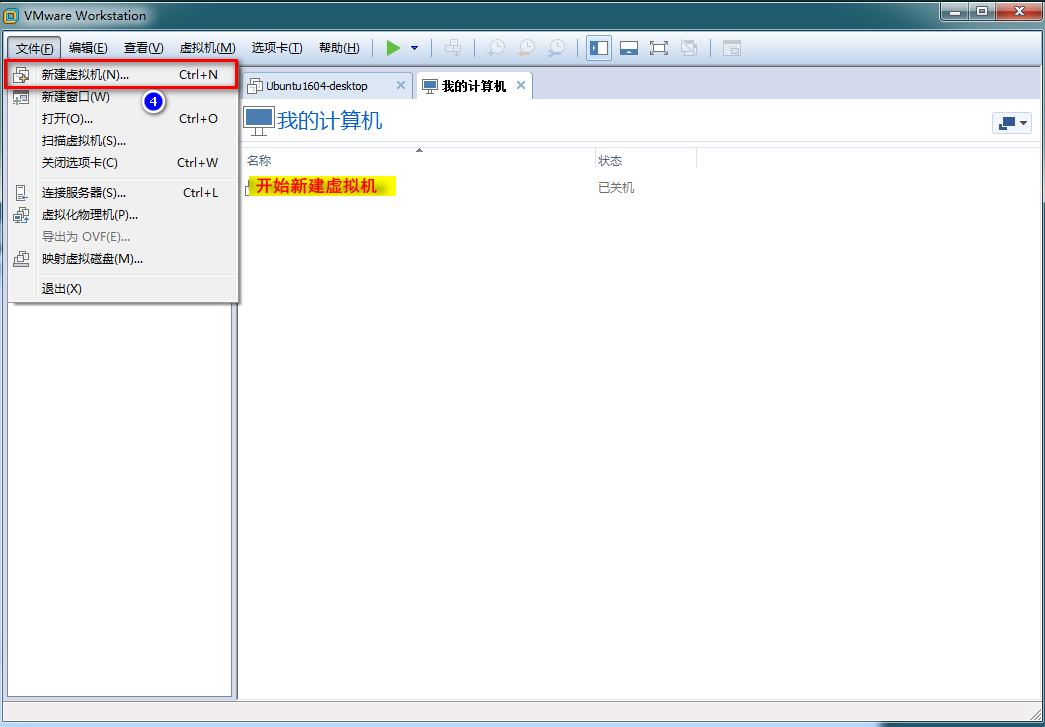Click the revert to snapshot icon
This screenshot has height=727, width=1045.
pyautogui.click(x=526, y=48)
